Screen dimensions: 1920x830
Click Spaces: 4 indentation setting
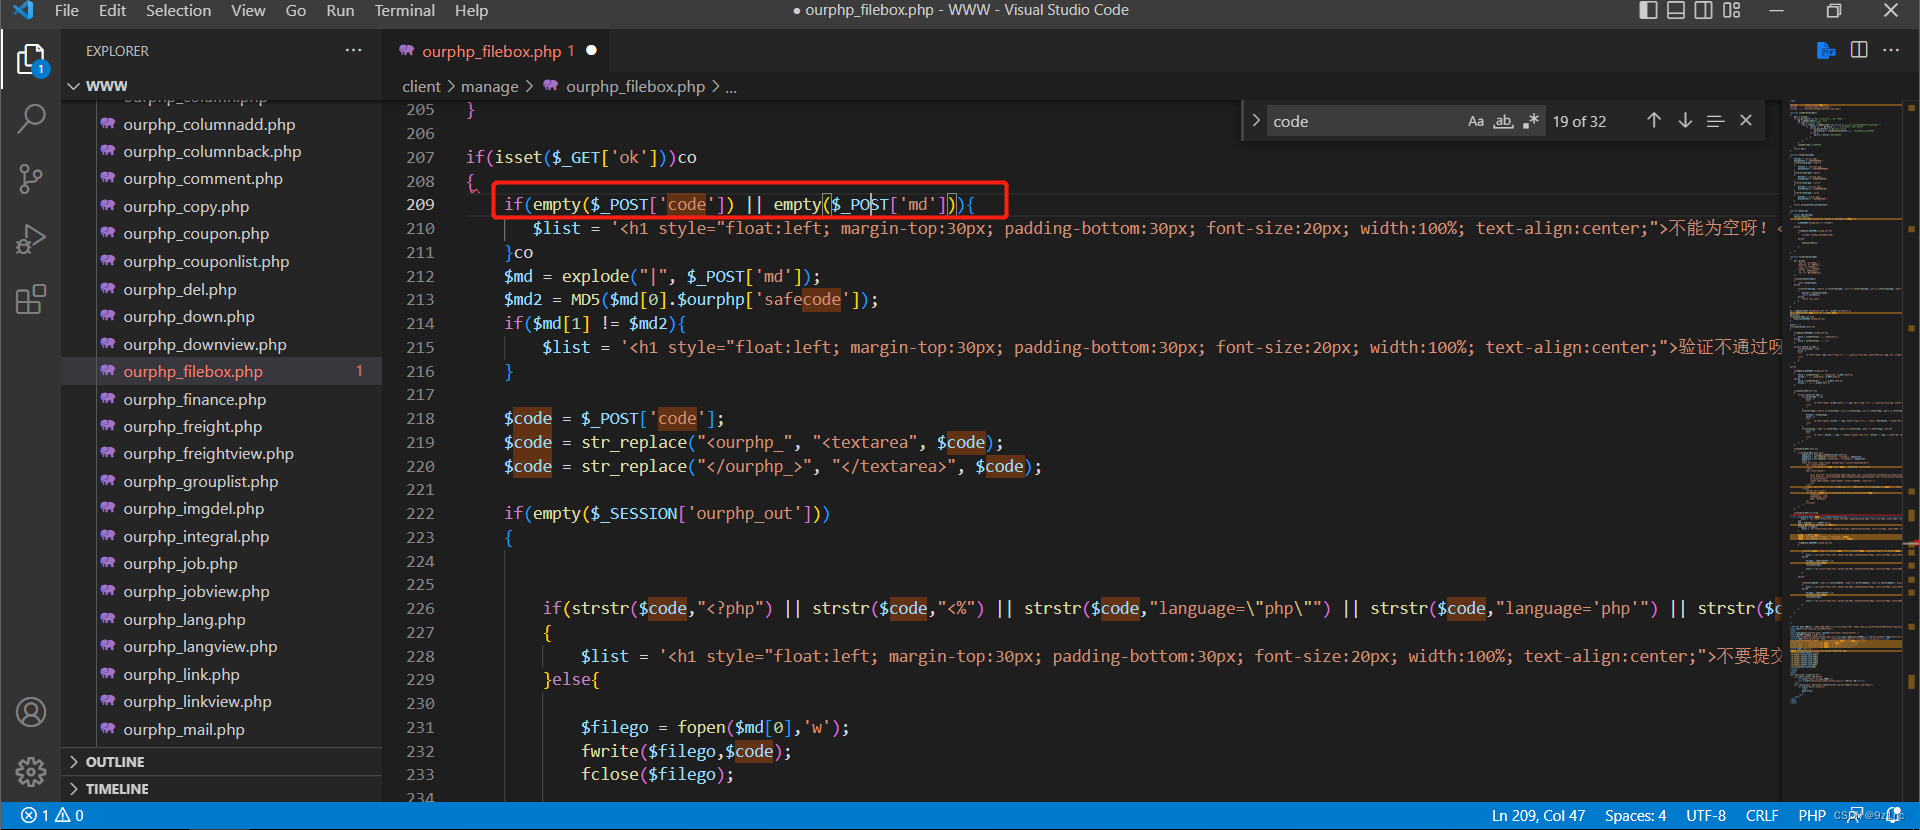(1635, 816)
